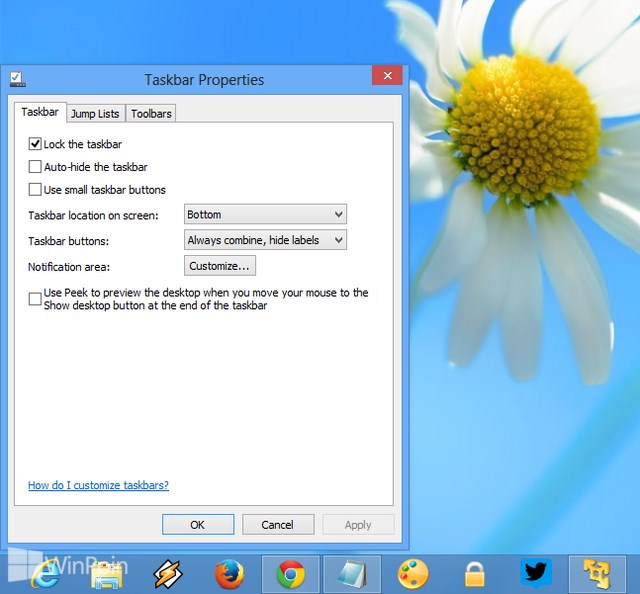The image size is (640, 594).
Task: Open the Taskbar buttons dropdown
Action: pyautogui.click(x=265, y=240)
